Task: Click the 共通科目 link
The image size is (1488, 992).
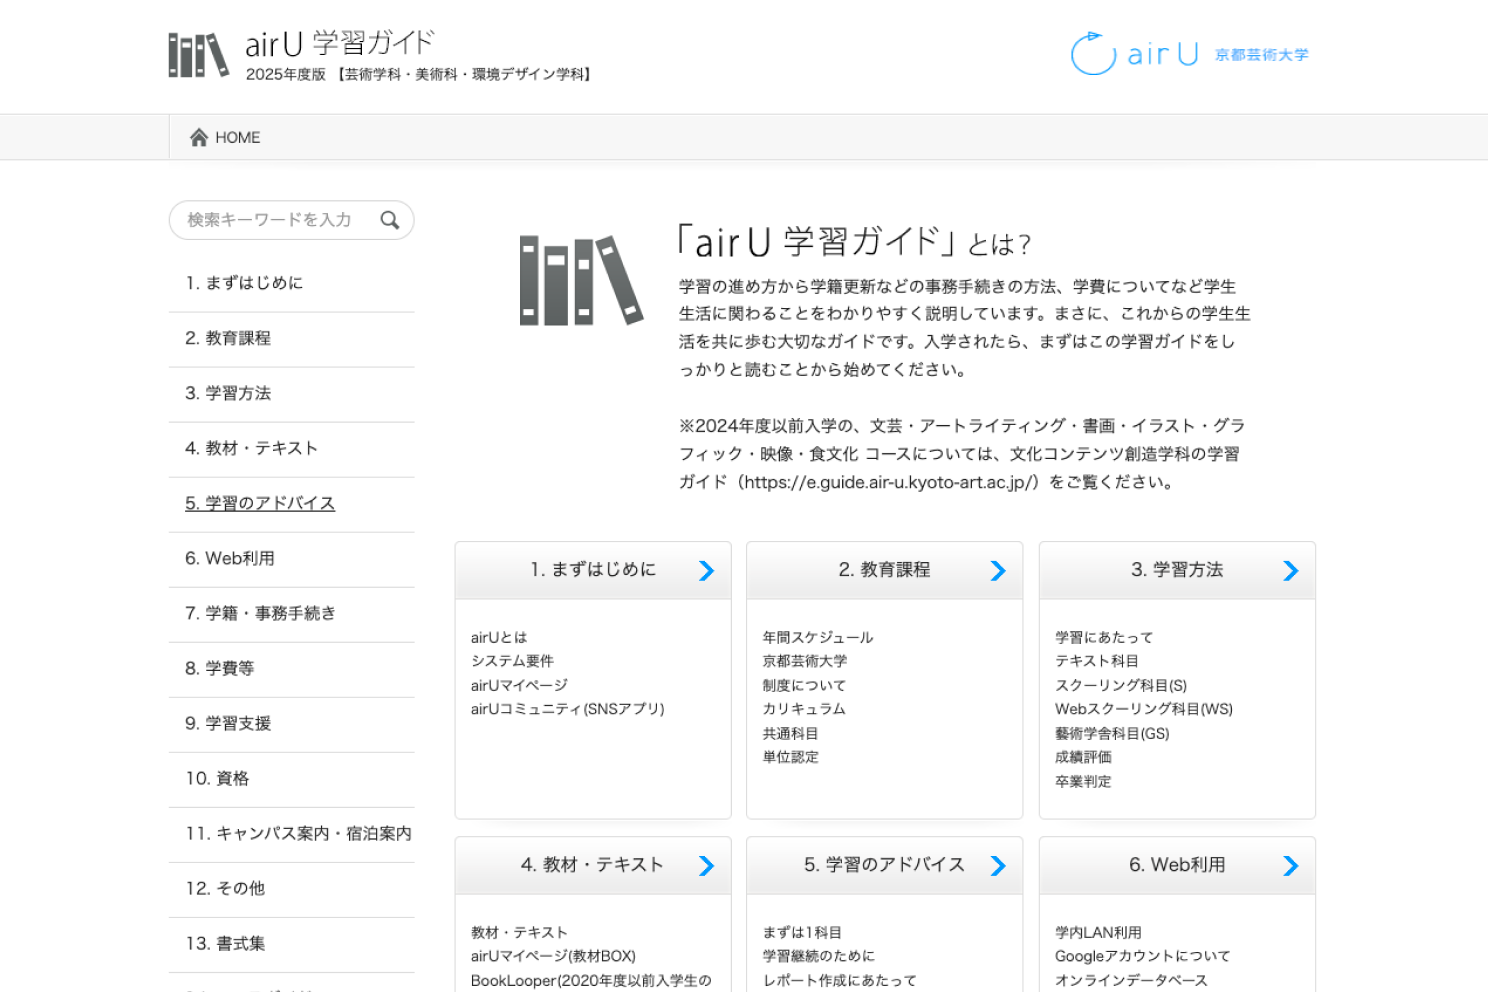Action: (x=791, y=733)
